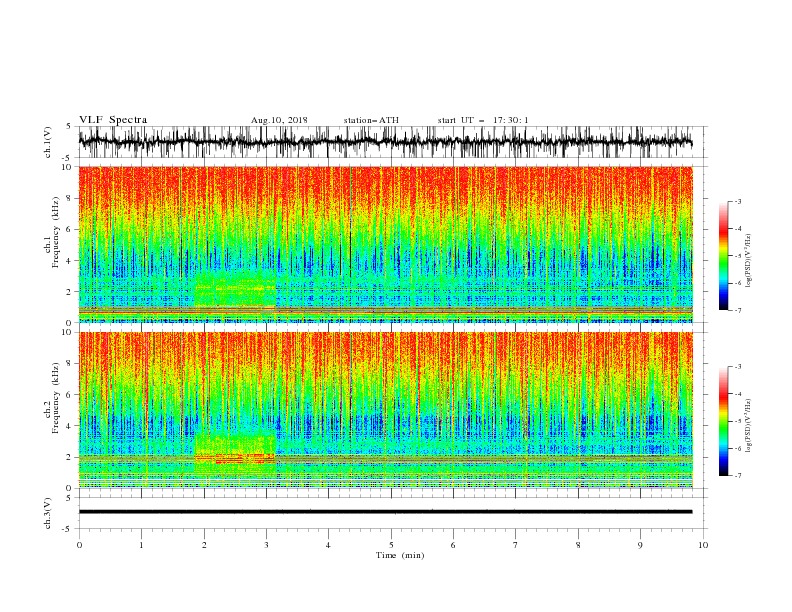Click the "ch.1(V)" waveform axis label
The width and height of the screenshot is (792, 612).
48,142
